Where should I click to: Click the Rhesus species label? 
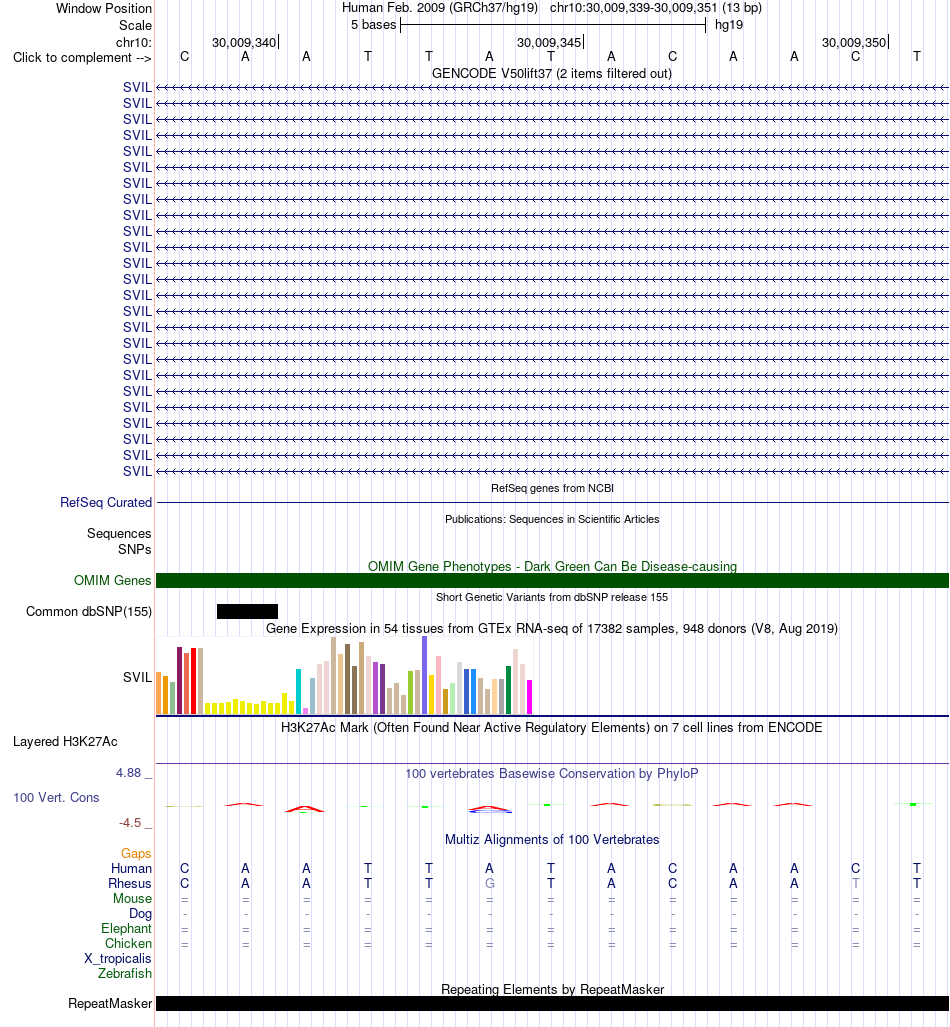point(130,884)
